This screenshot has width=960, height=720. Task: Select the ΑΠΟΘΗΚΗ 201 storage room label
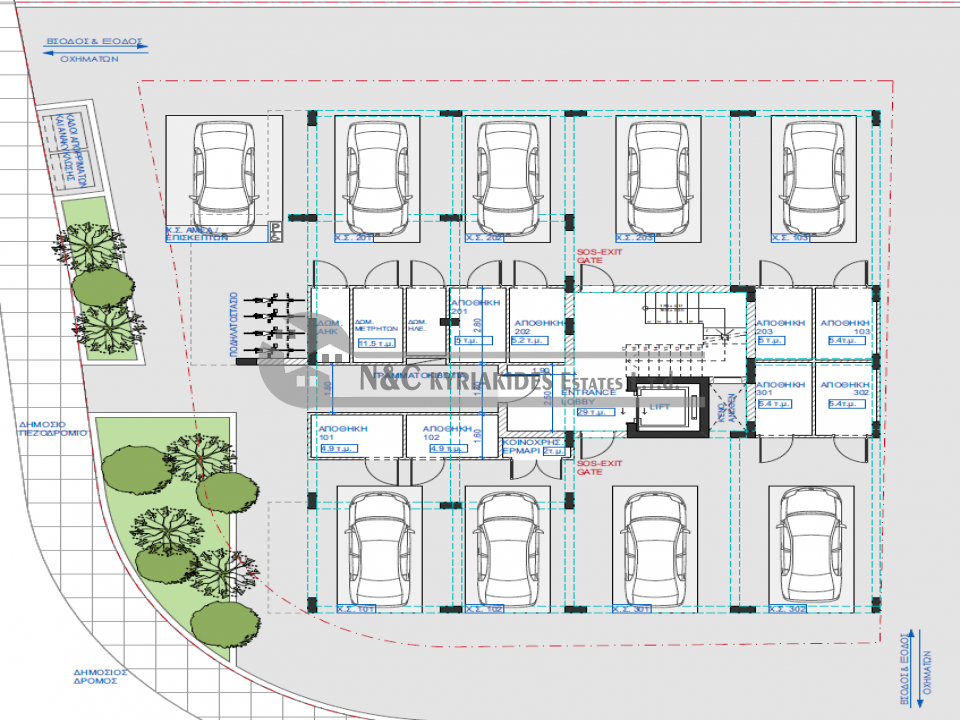pyautogui.click(x=475, y=307)
